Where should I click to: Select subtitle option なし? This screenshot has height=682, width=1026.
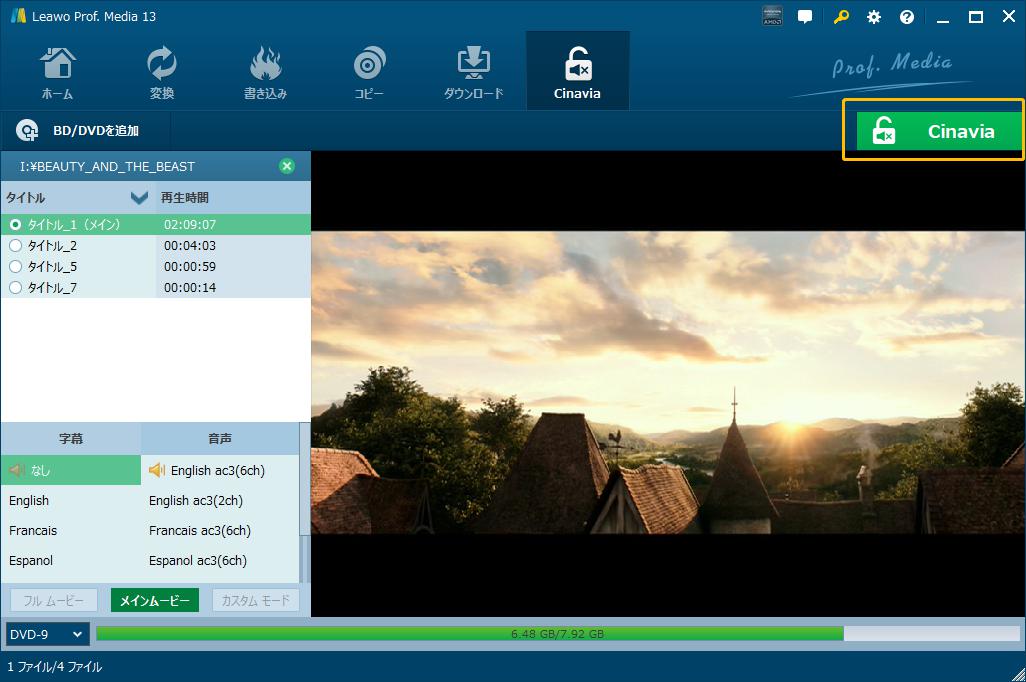tap(71, 470)
